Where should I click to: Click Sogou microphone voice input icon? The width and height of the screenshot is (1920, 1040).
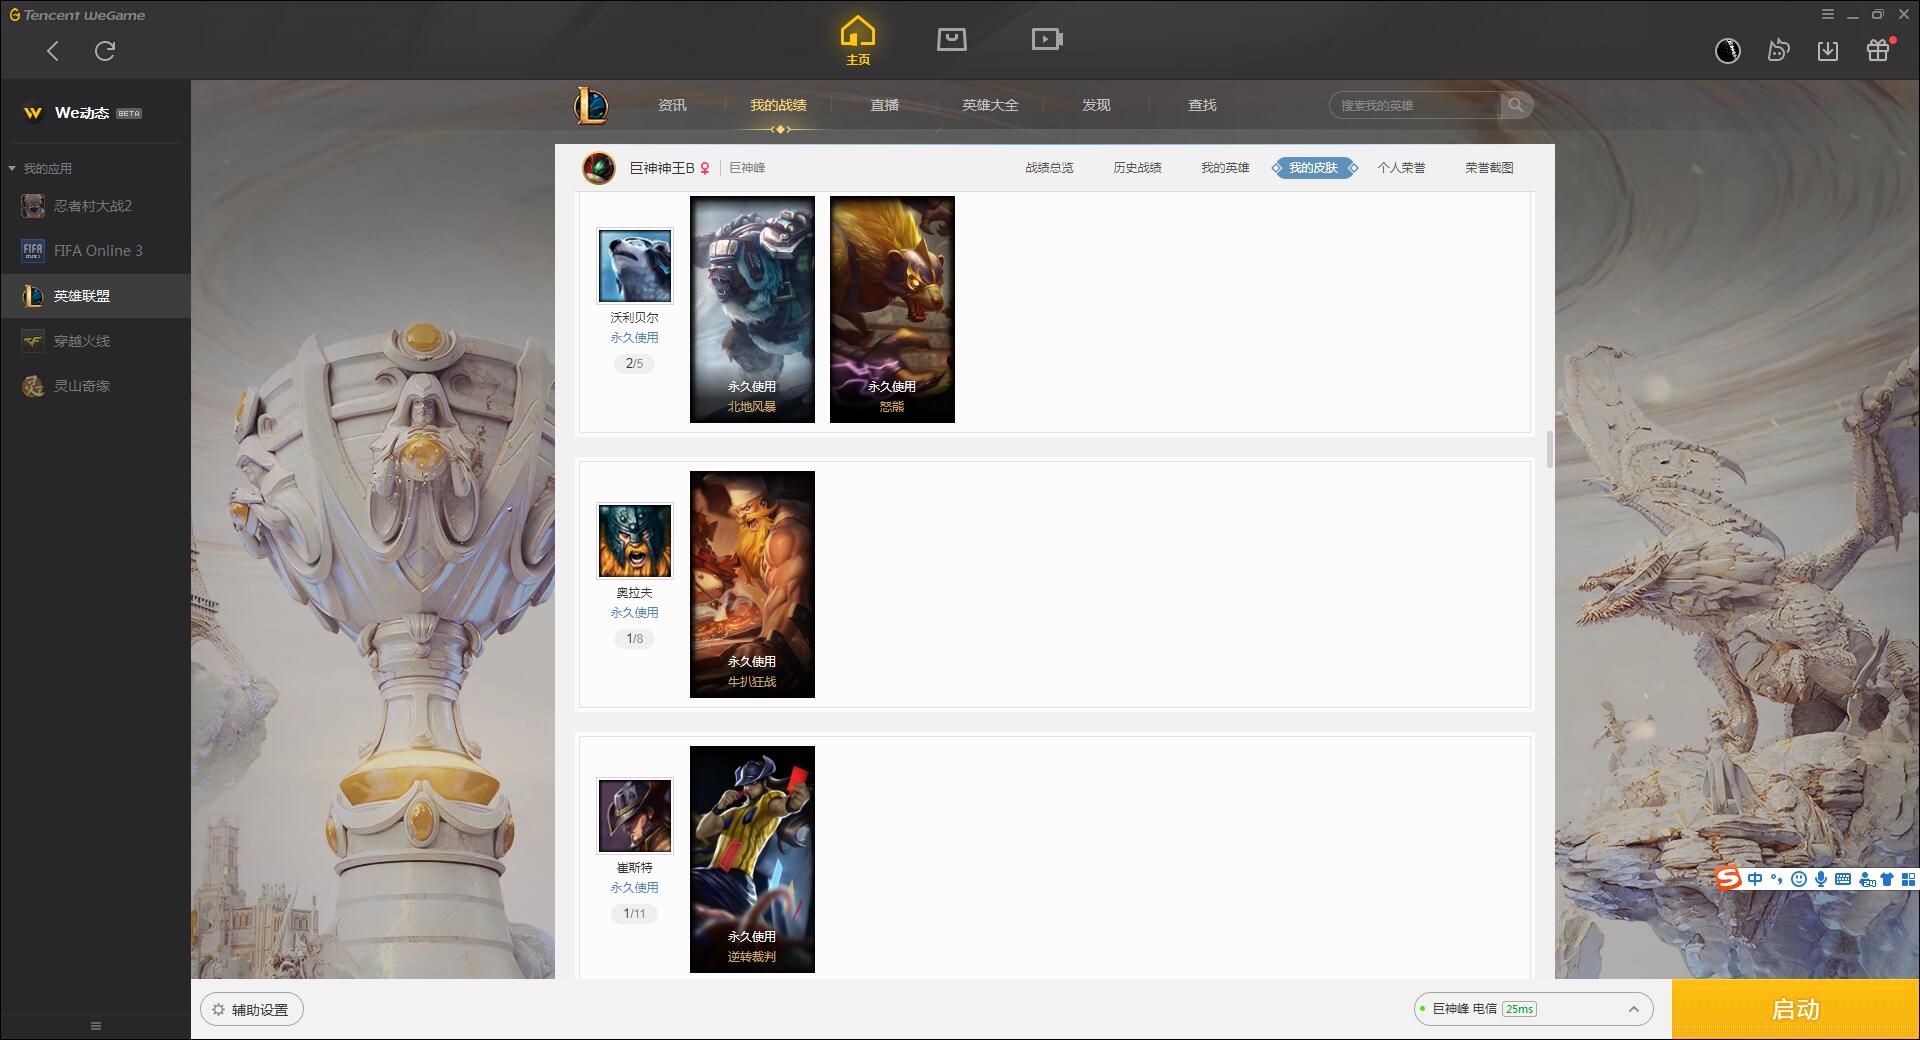[1821, 879]
